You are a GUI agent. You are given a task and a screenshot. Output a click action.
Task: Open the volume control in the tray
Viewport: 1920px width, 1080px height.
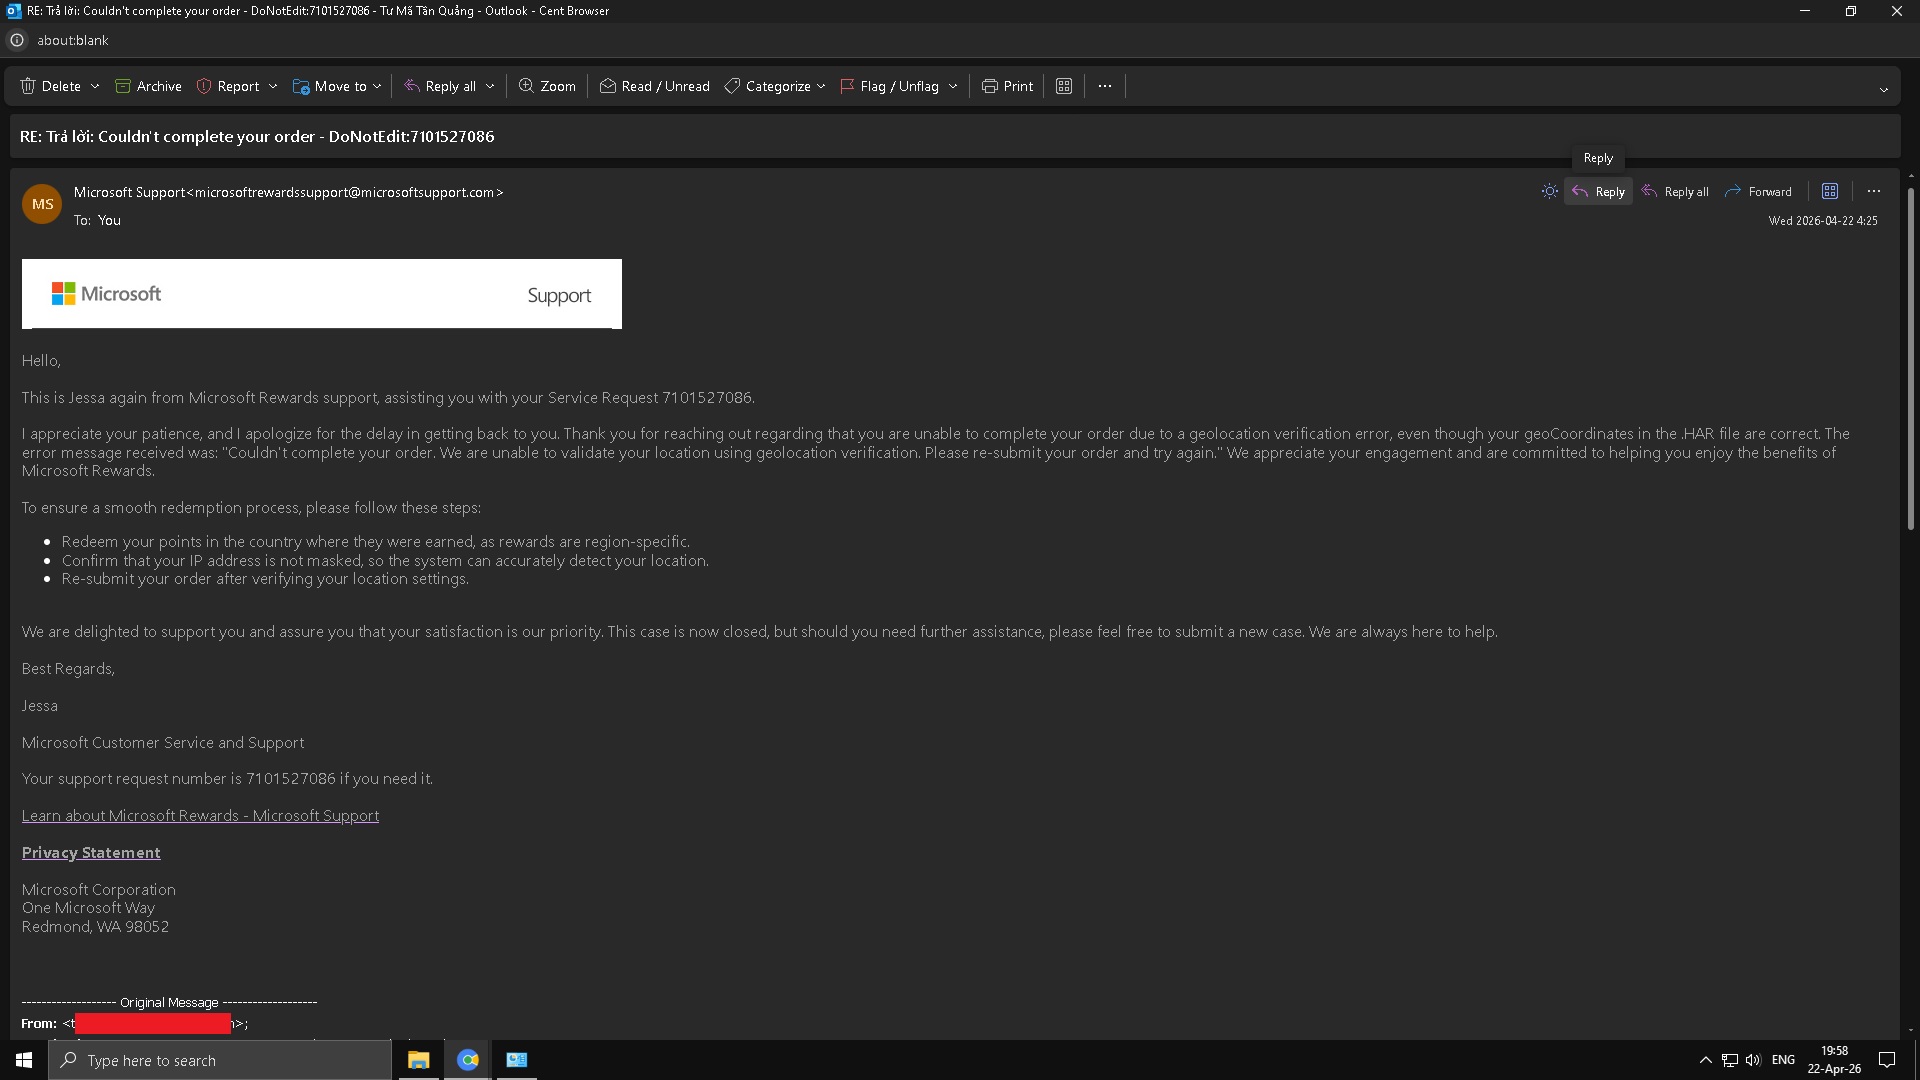(1753, 1060)
